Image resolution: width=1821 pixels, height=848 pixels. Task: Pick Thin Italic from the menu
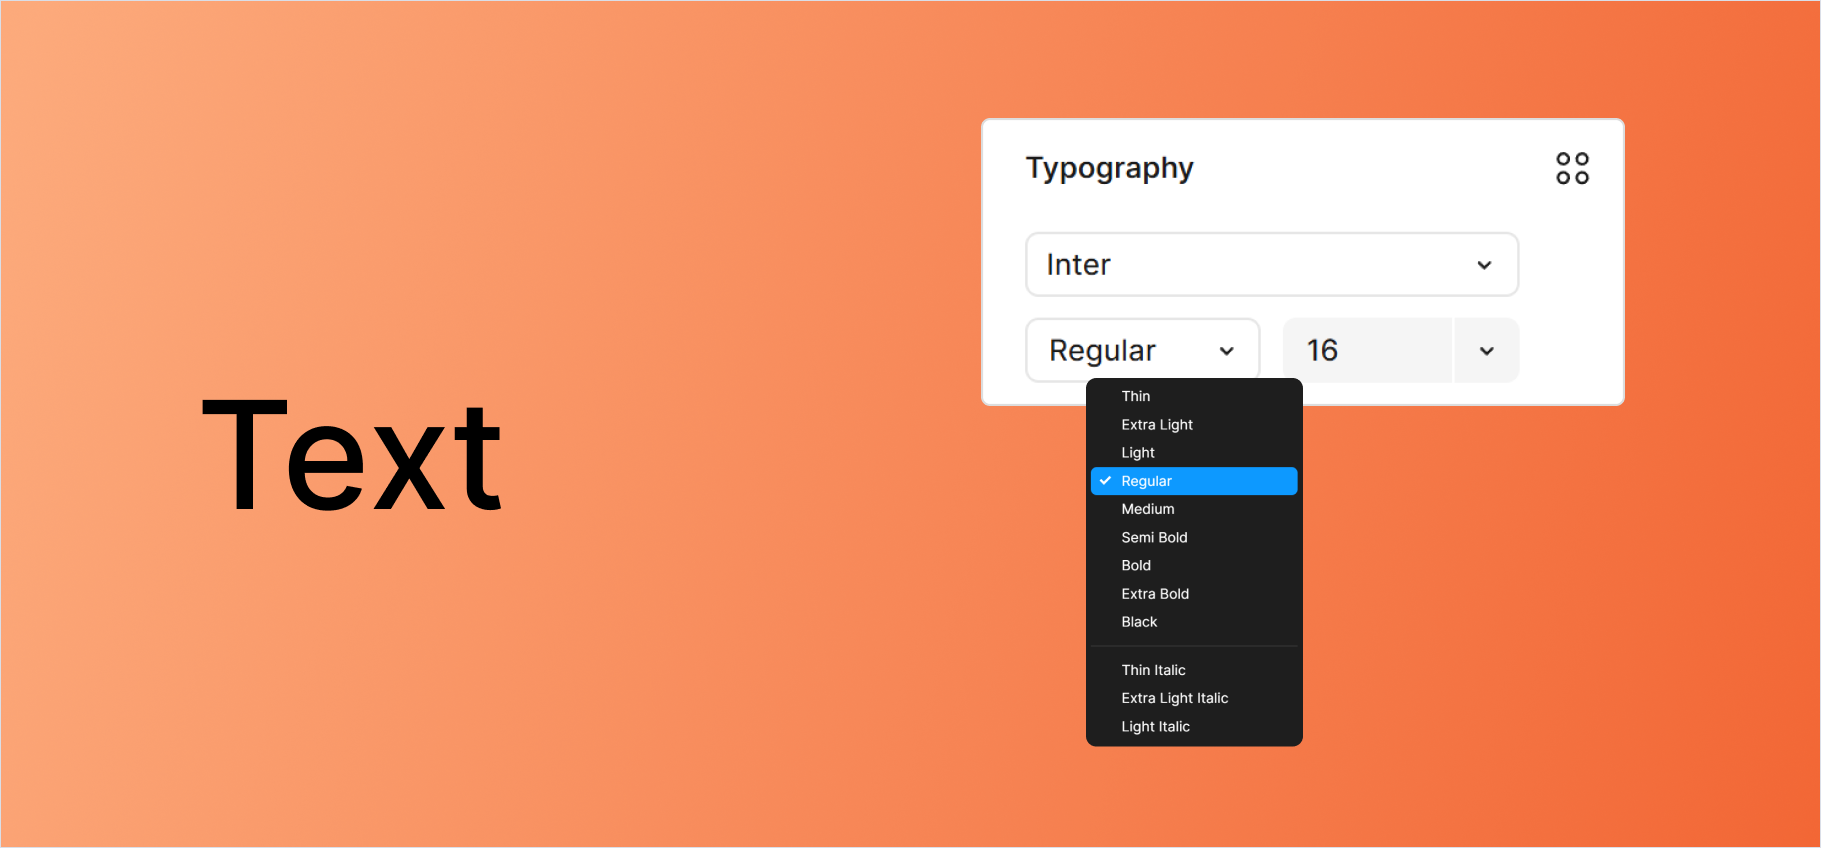(x=1153, y=670)
